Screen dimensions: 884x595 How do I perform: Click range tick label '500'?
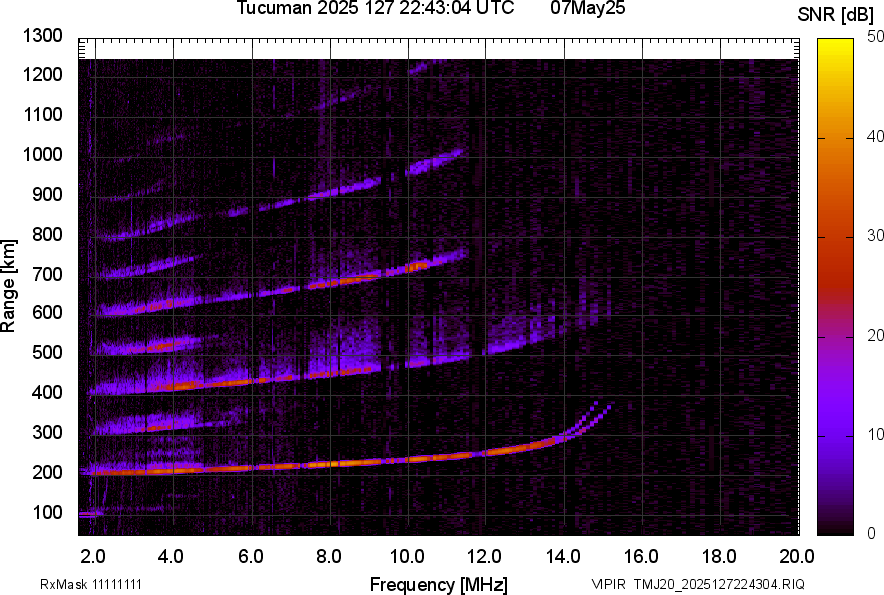(47, 352)
